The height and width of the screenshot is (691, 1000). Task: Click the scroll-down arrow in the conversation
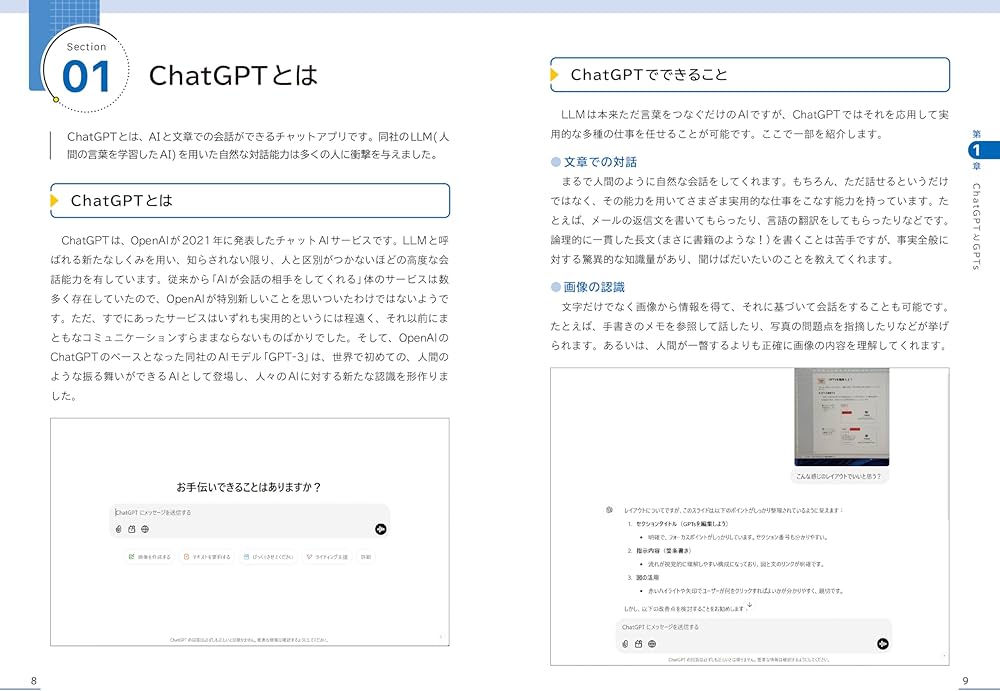pyautogui.click(x=750, y=605)
